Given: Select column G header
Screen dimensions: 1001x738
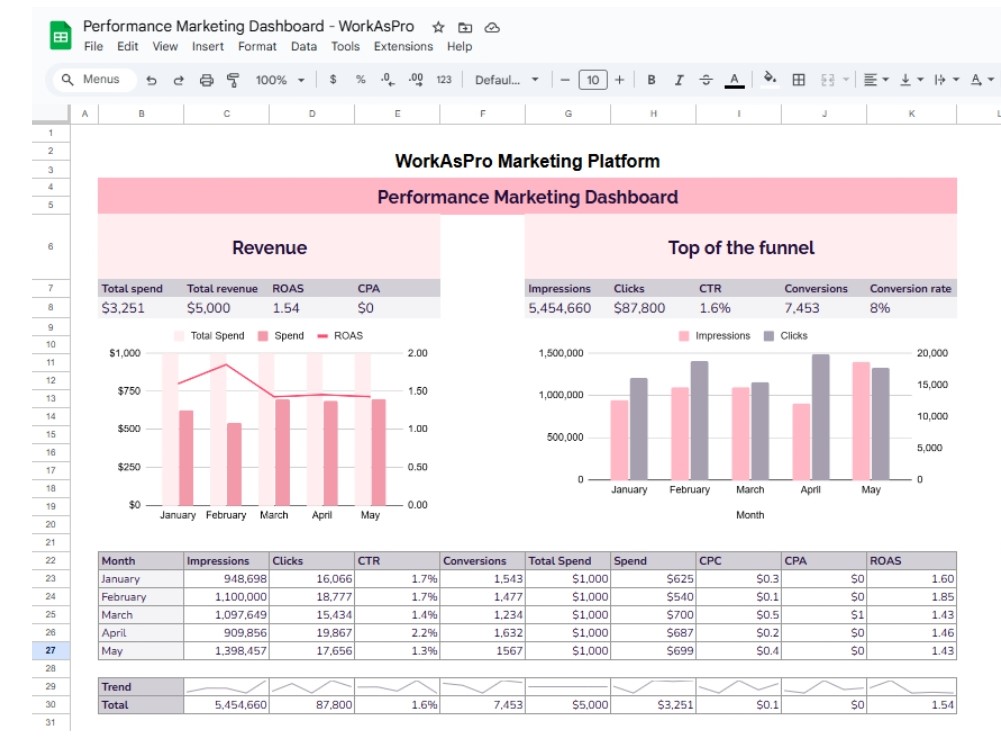Looking at the screenshot, I should (x=568, y=114).
